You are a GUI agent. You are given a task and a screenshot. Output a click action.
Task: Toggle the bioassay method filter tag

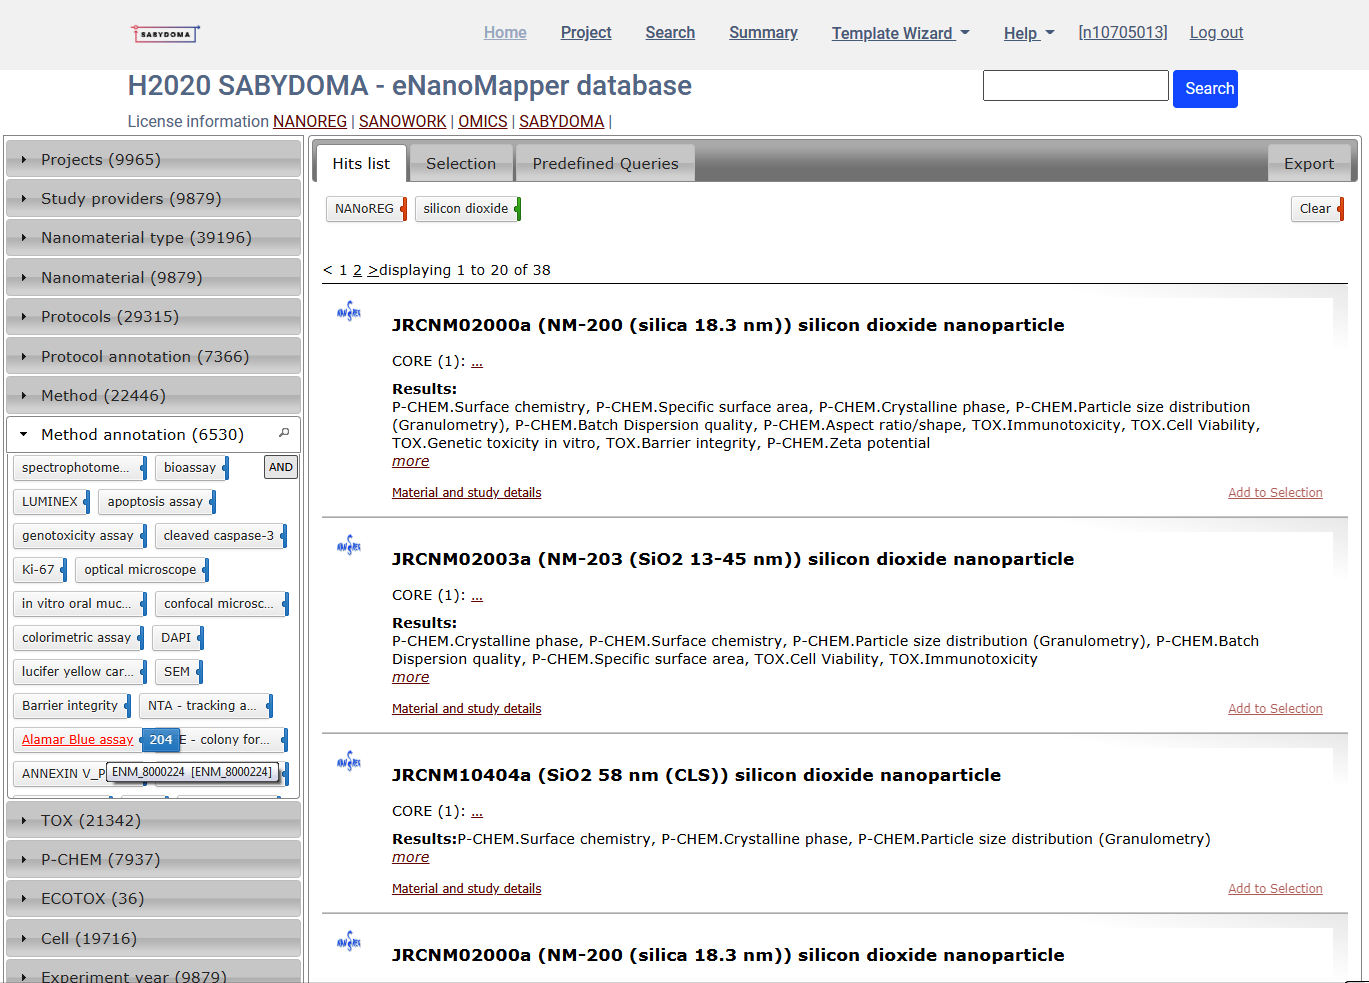pos(190,468)
